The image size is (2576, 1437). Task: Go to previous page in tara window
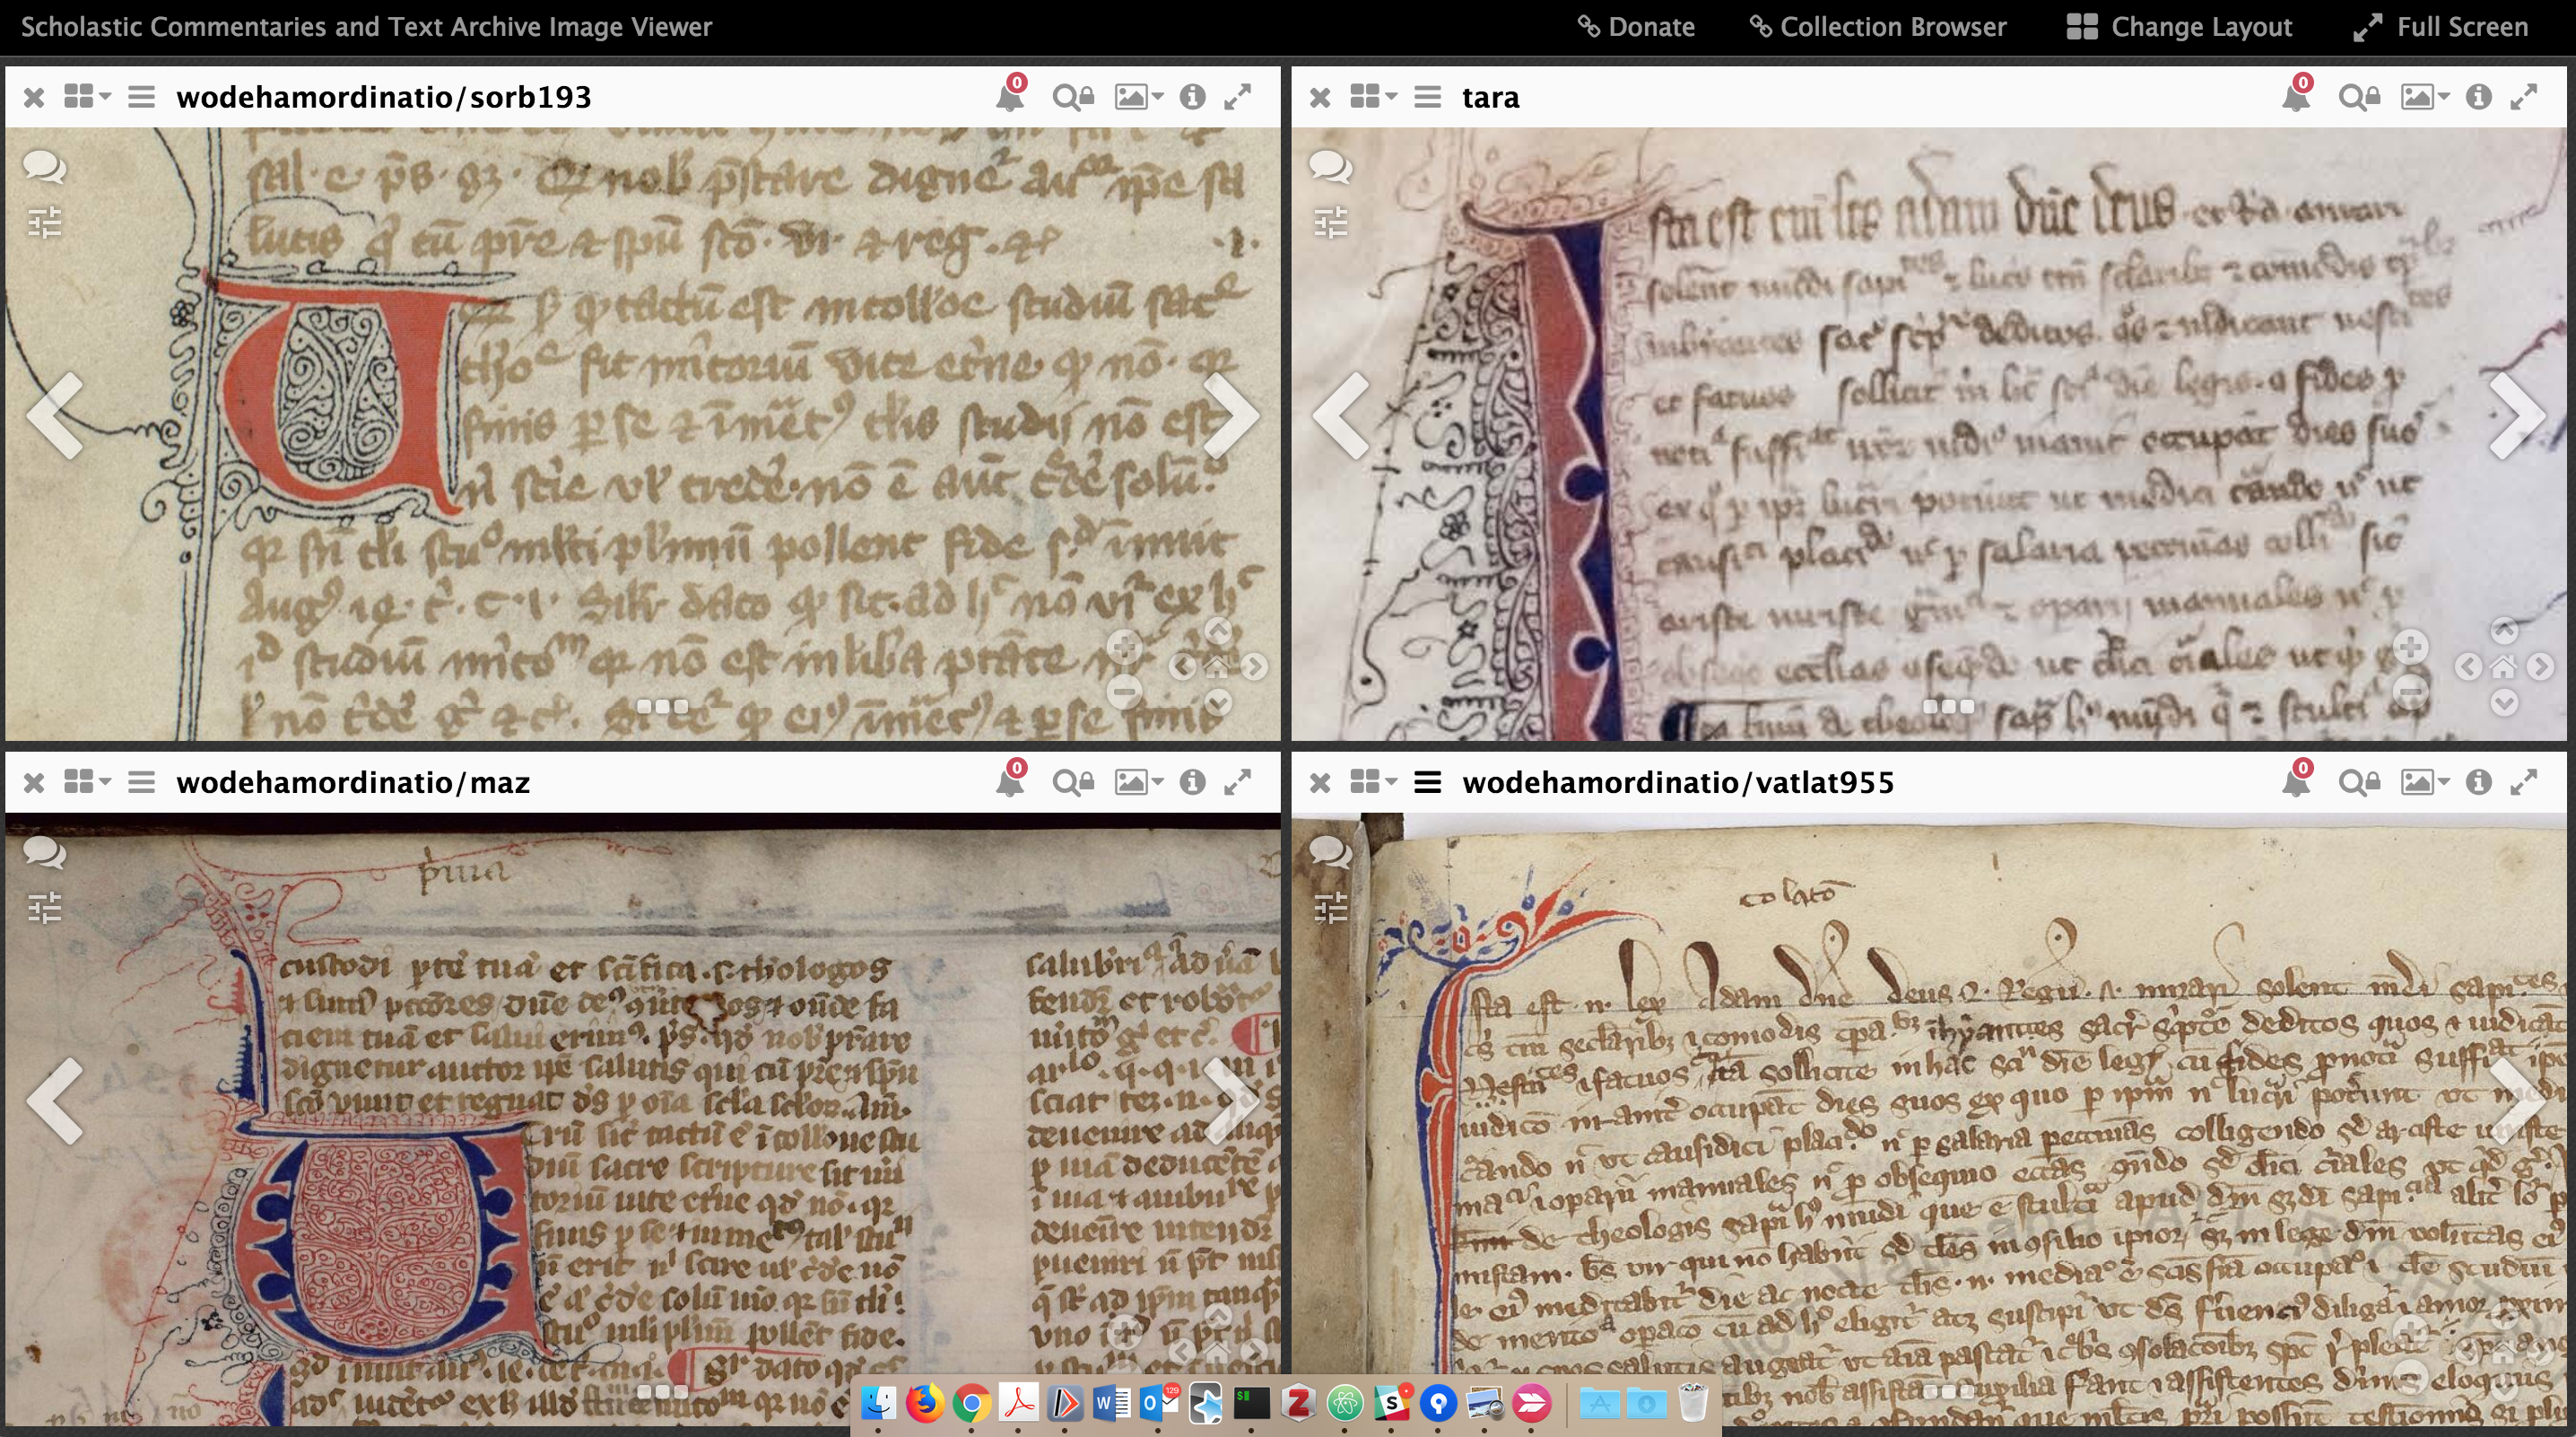(1341, 415)
